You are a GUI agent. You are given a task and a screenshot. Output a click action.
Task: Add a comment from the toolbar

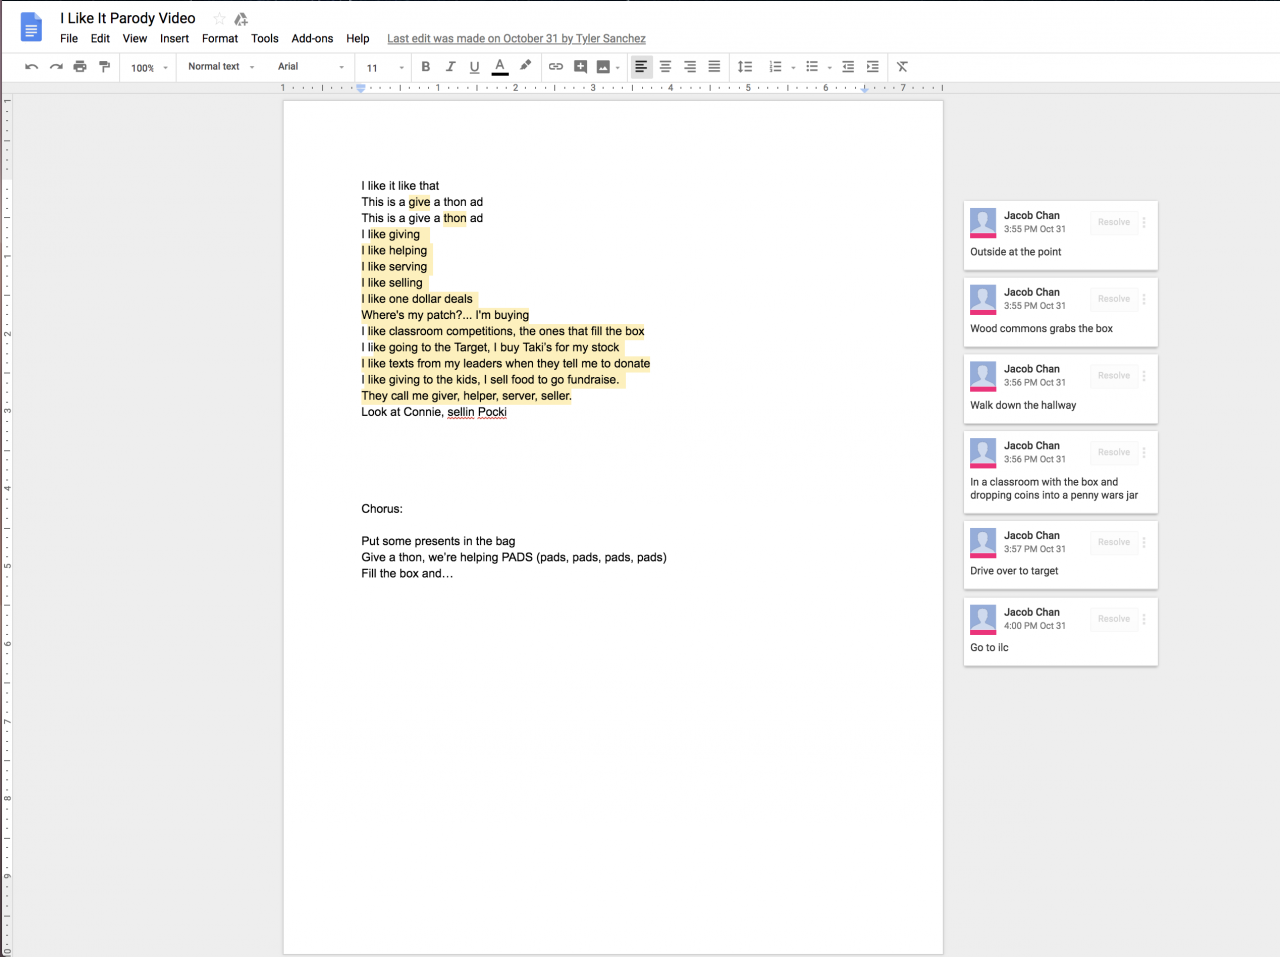(x=580, y=67)
